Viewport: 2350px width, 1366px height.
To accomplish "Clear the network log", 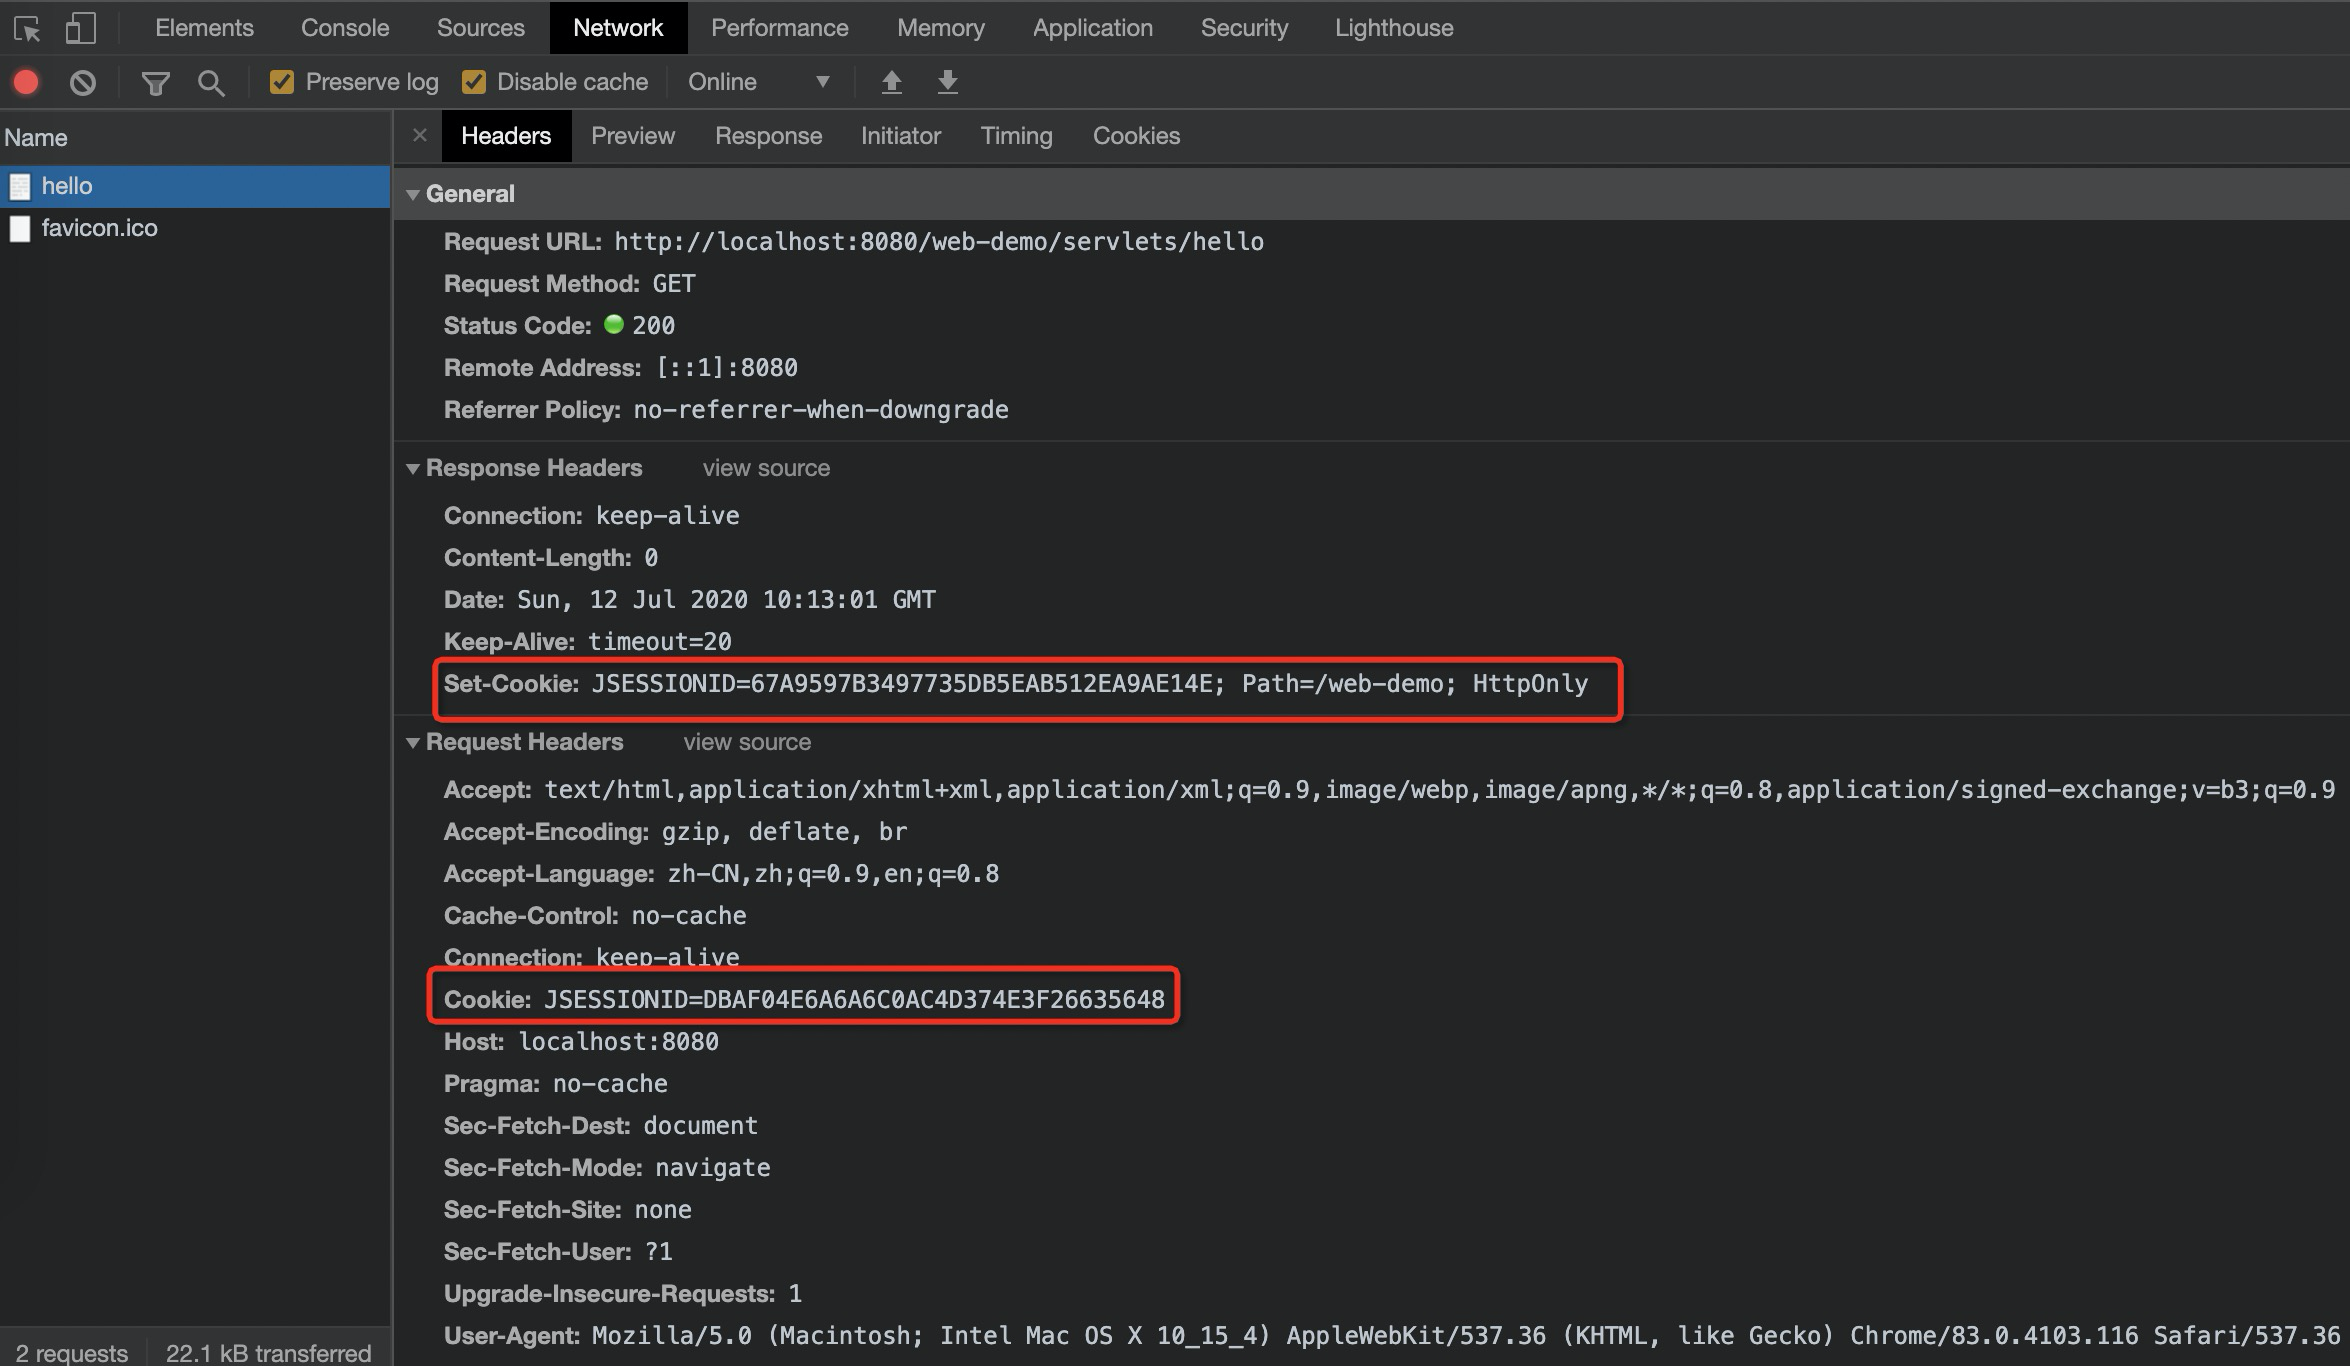I will tap(83, 82).
